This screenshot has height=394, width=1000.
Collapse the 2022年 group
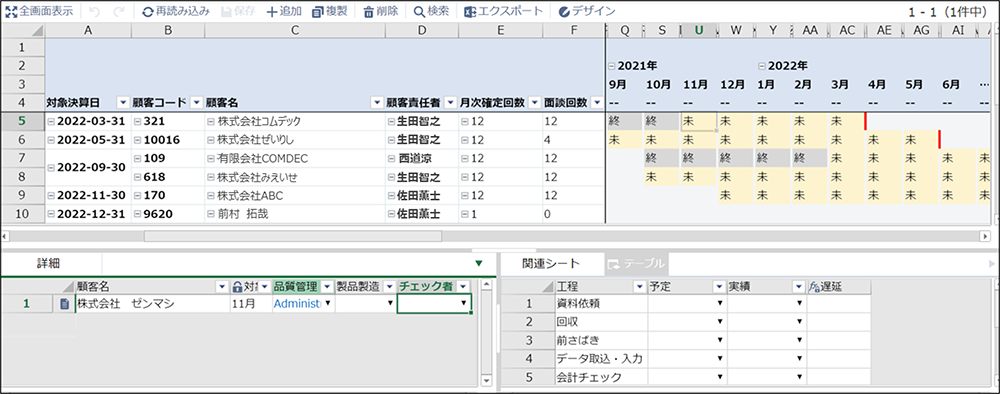click(x=762, y=66)
